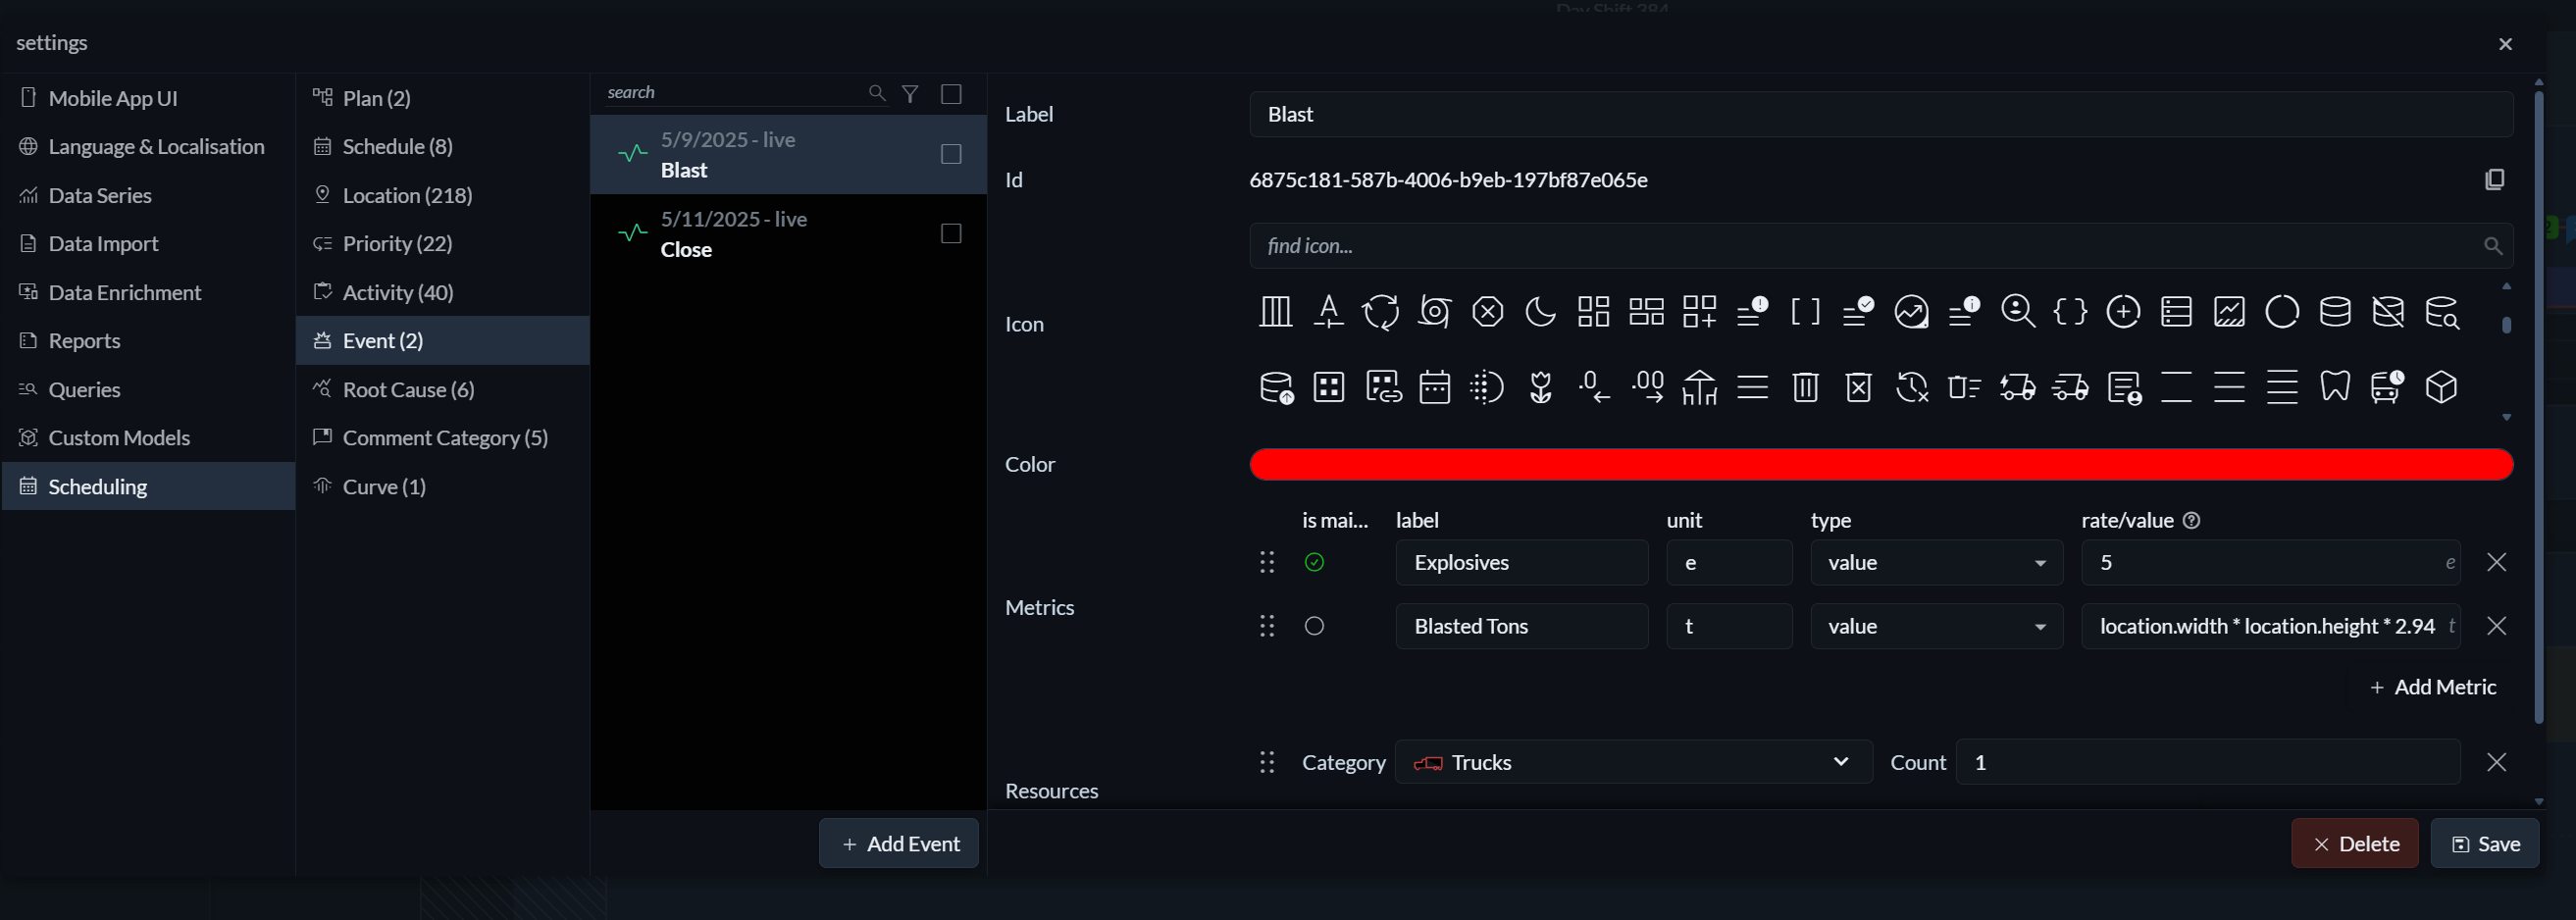2576x920 pixels.
Task: Open the Blasted Tons type dropdown
Action: 1936,626
